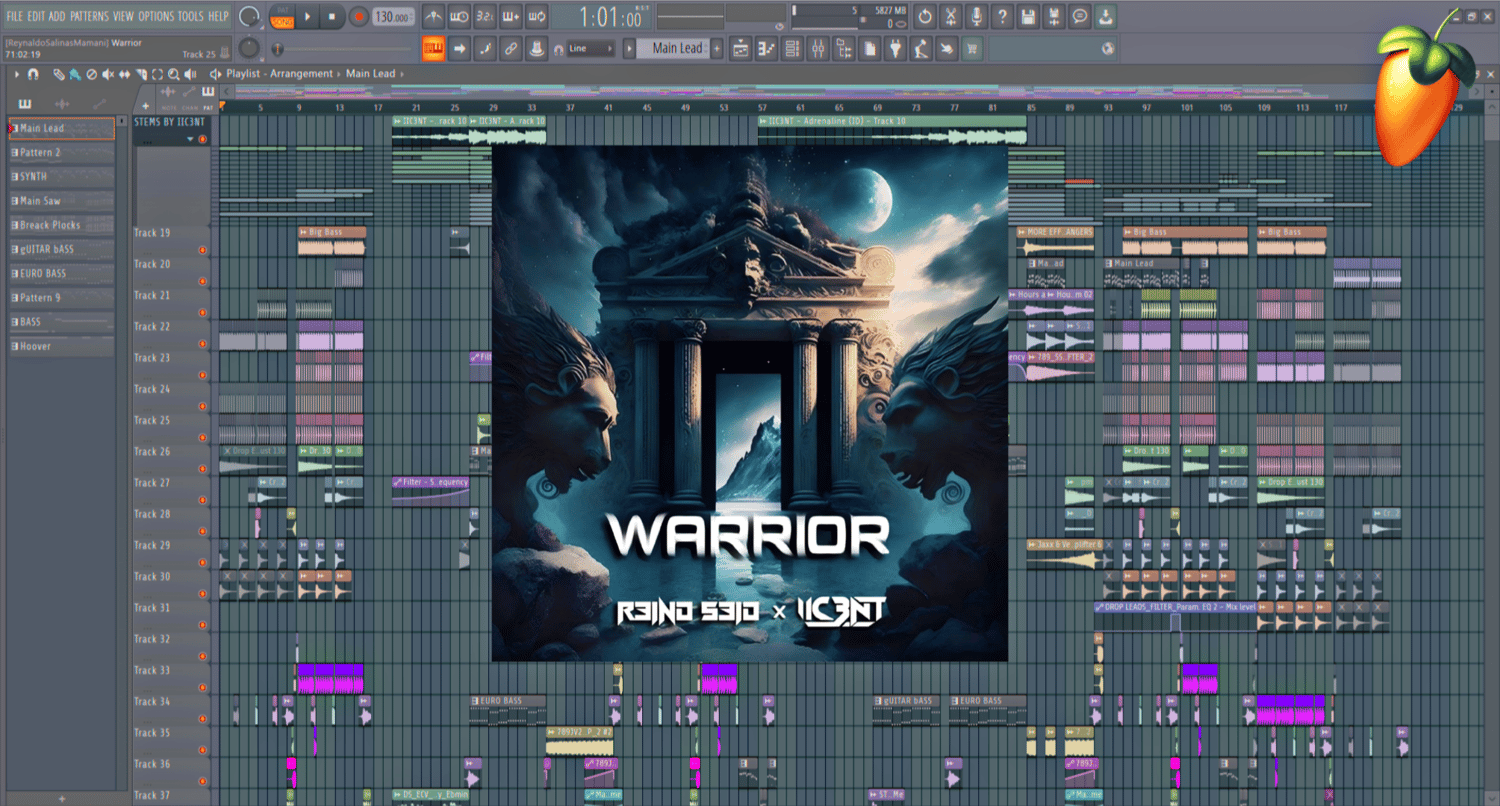
Task: Click Playlist - Arrangement breadcrumb
Action: tap(280, 74)
